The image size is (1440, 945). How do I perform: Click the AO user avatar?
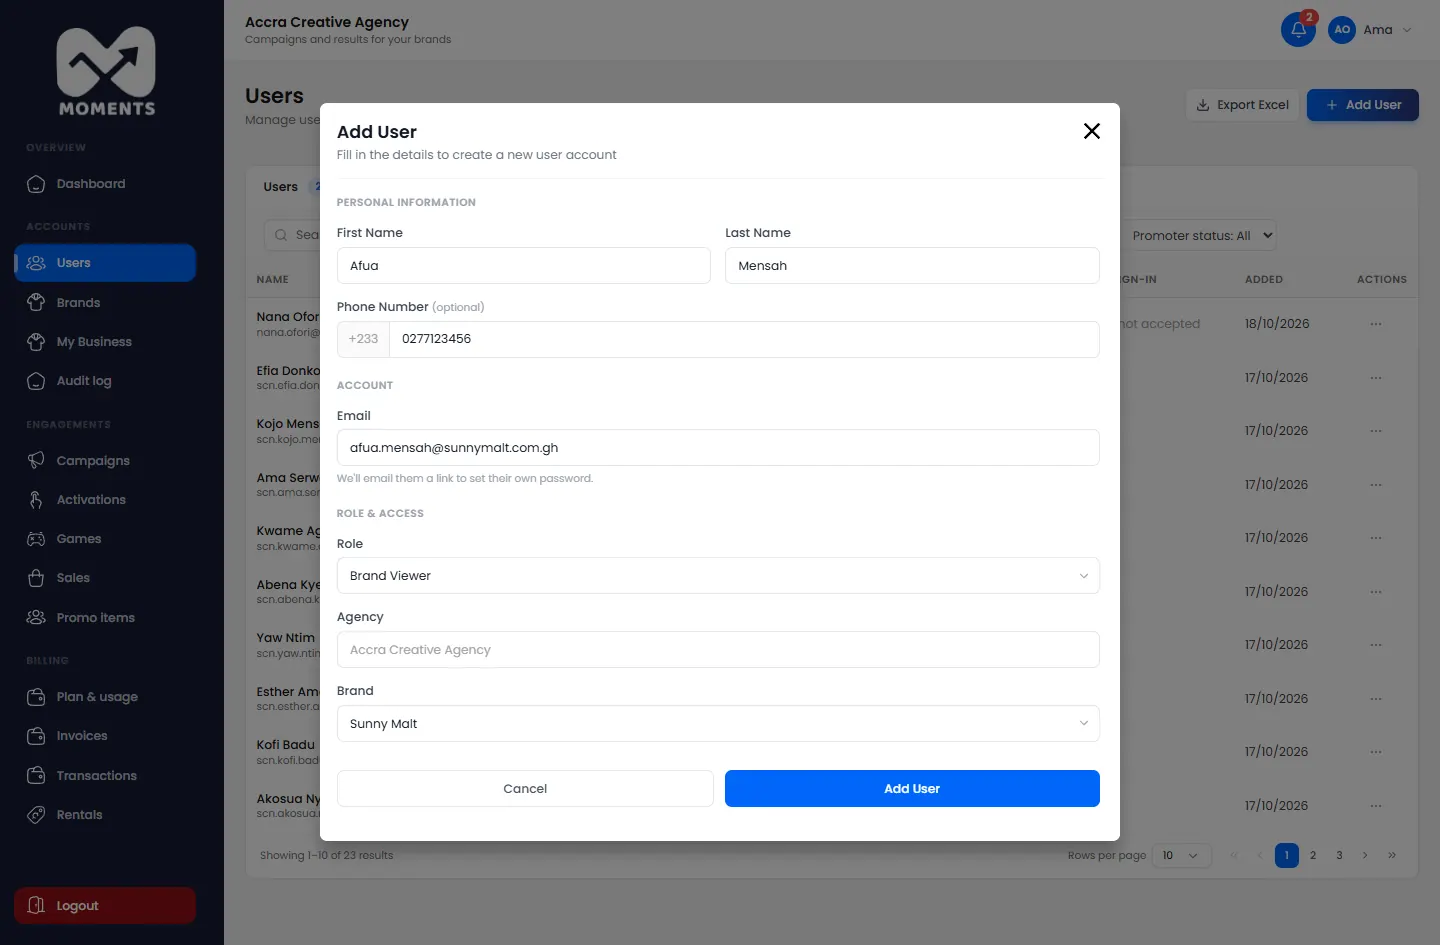click(1342, 30)
